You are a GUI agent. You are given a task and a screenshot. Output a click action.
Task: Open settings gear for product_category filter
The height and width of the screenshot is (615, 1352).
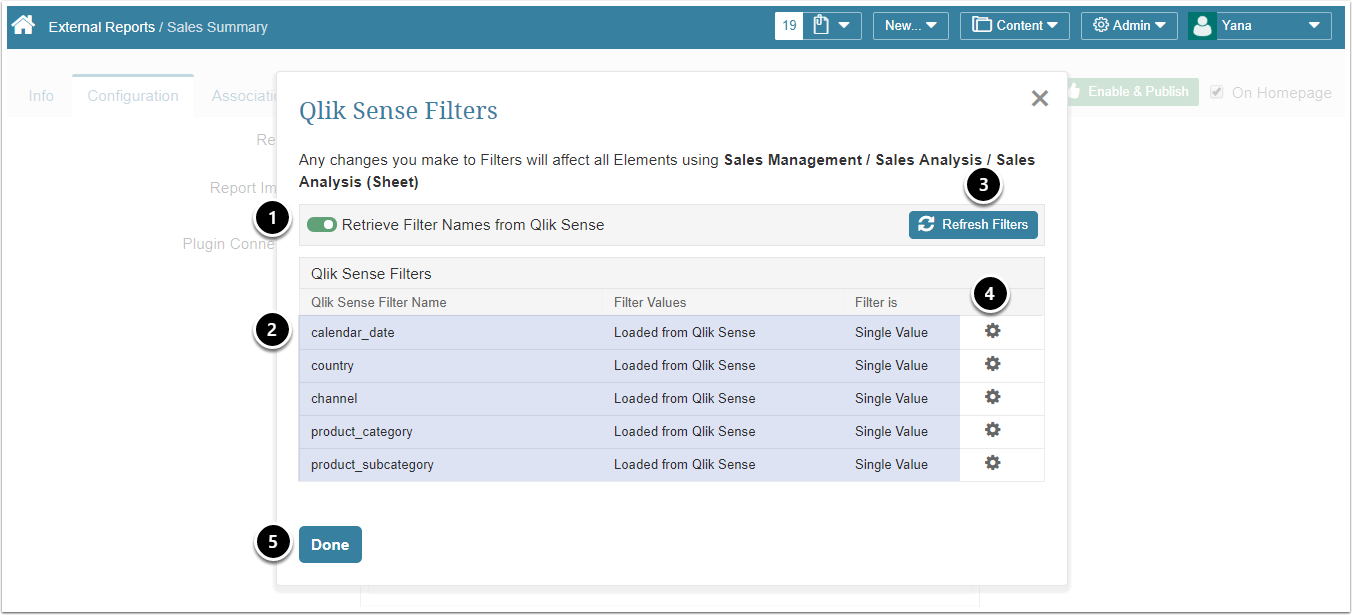[x=992, y=430]
